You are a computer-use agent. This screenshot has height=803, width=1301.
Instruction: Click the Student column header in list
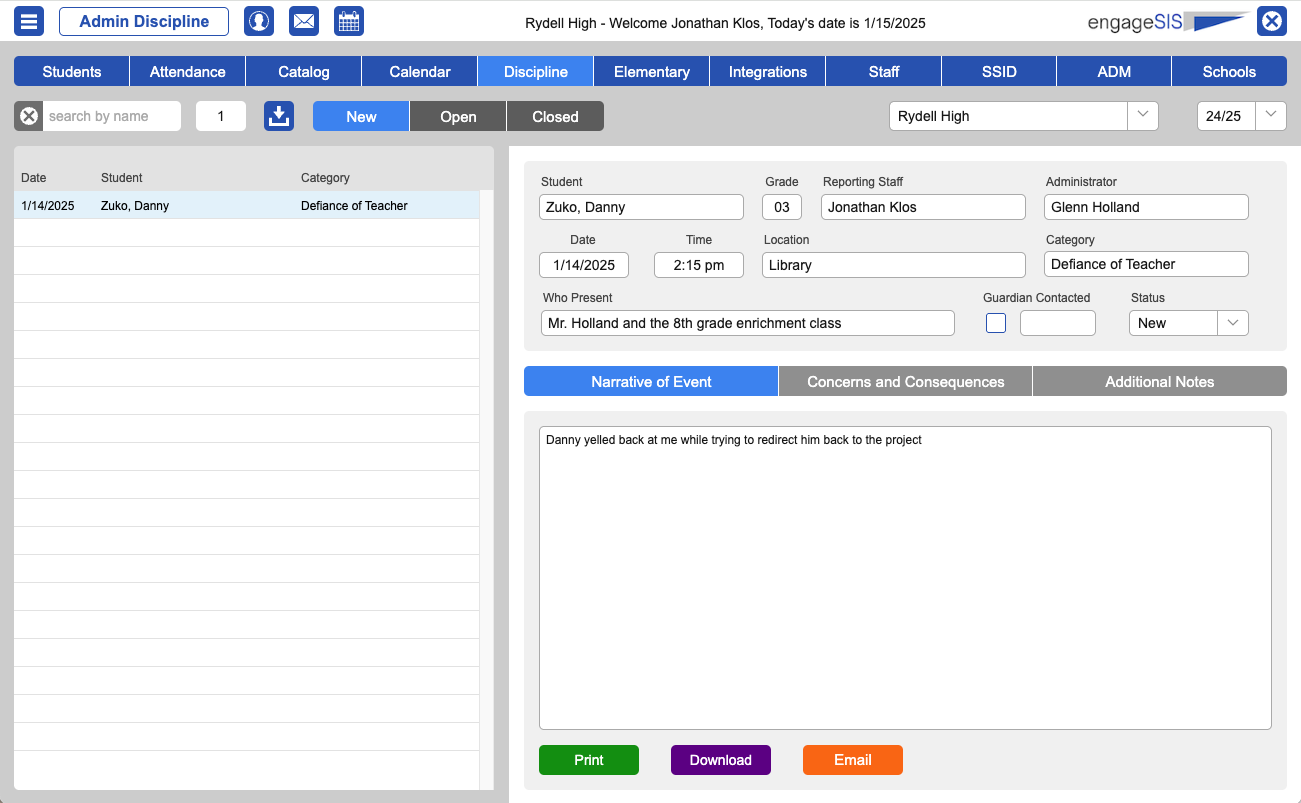(122, 178)
